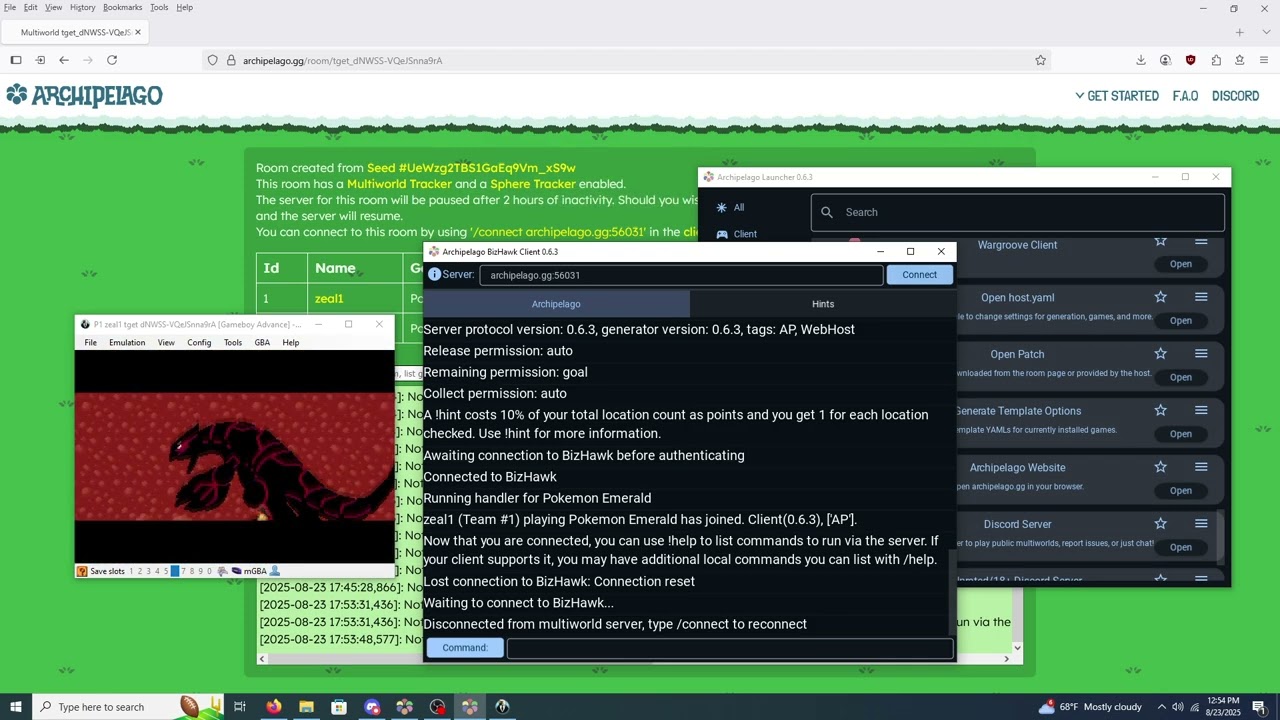Bookmark this page with the star icon

pyautogui.click(x=1040, y=60)
